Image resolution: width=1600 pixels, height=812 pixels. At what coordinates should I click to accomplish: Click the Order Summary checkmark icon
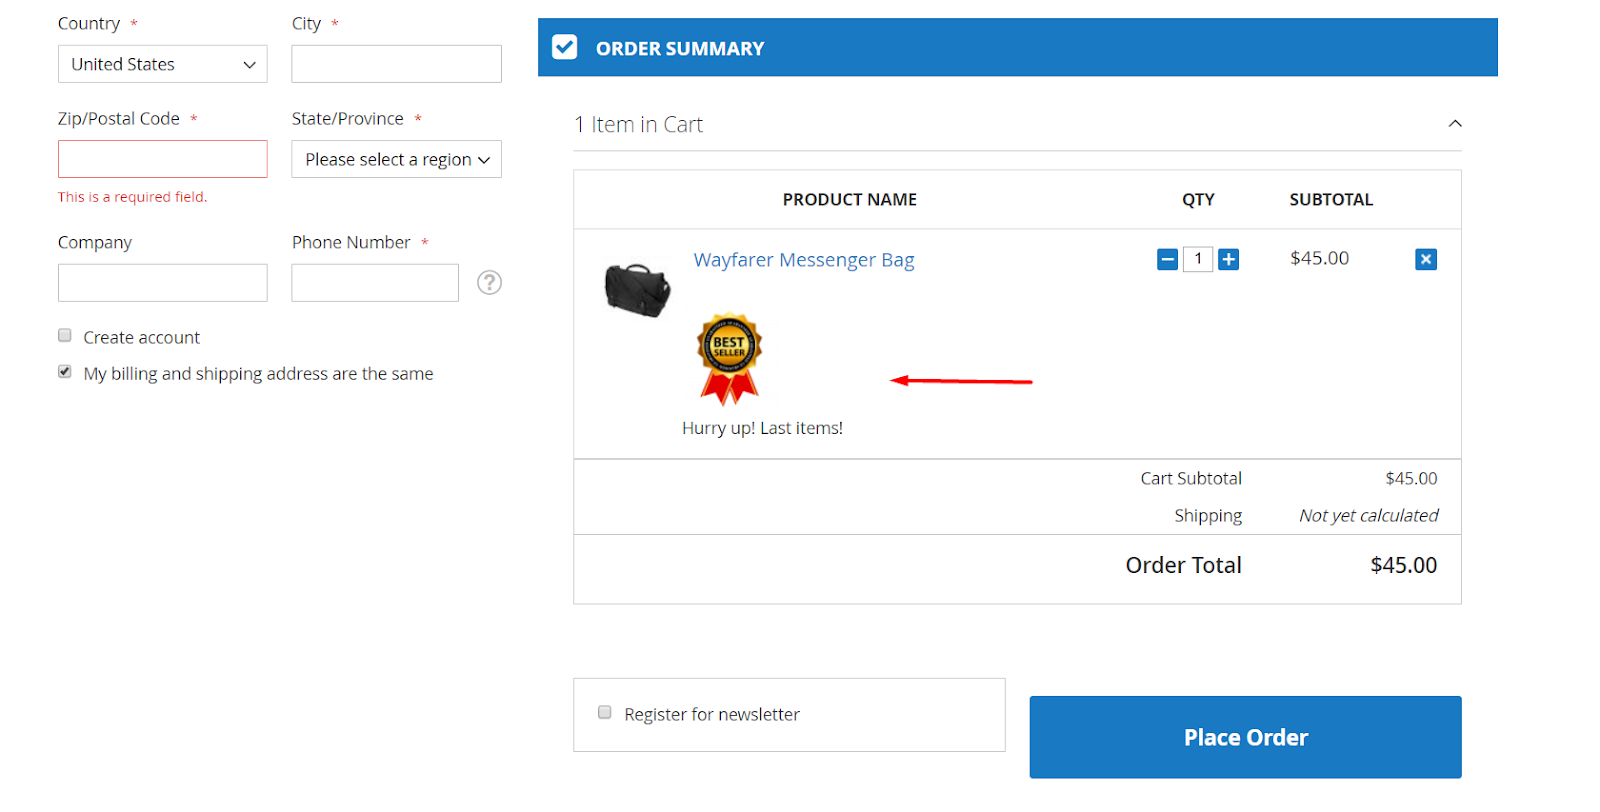coord(565,48)
